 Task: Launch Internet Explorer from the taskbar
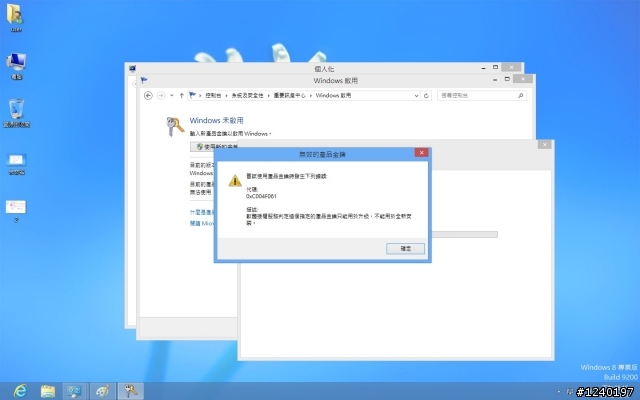(20, 391)
